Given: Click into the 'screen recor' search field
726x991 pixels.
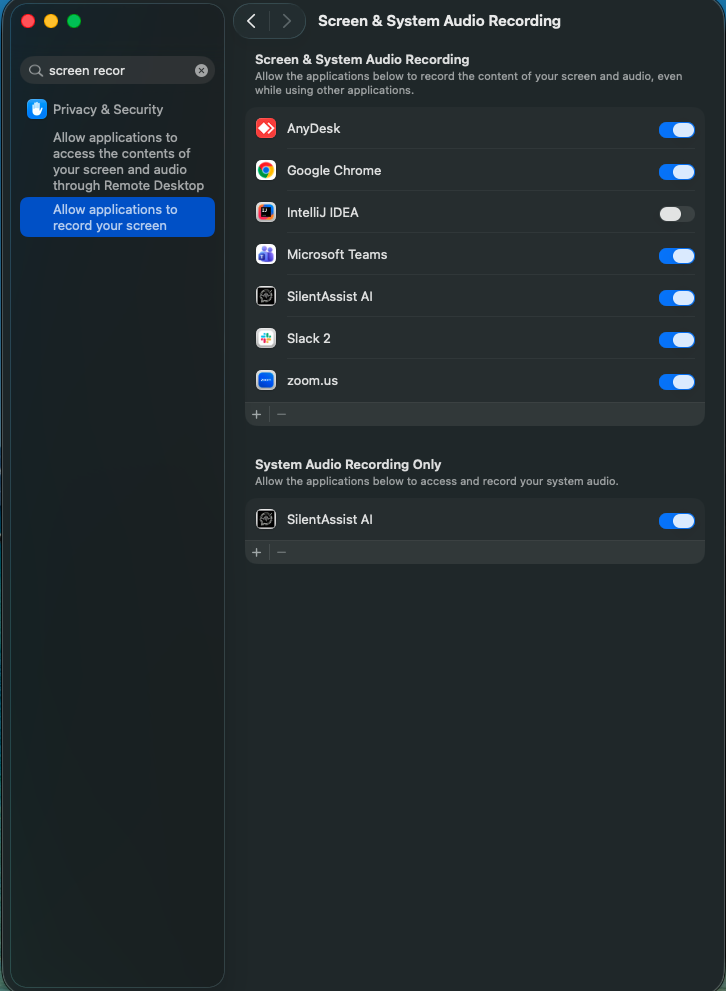Looking at the screenshot, I should tap(118, 71).
